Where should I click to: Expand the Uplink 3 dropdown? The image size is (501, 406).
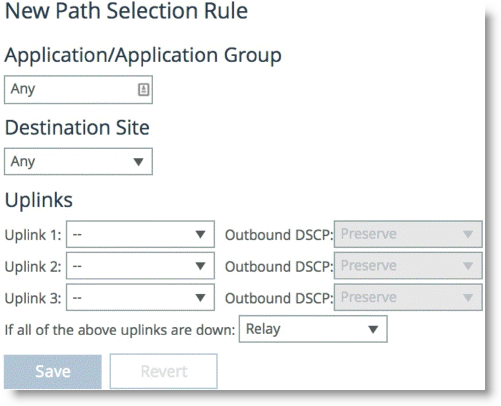coord(140,297)
